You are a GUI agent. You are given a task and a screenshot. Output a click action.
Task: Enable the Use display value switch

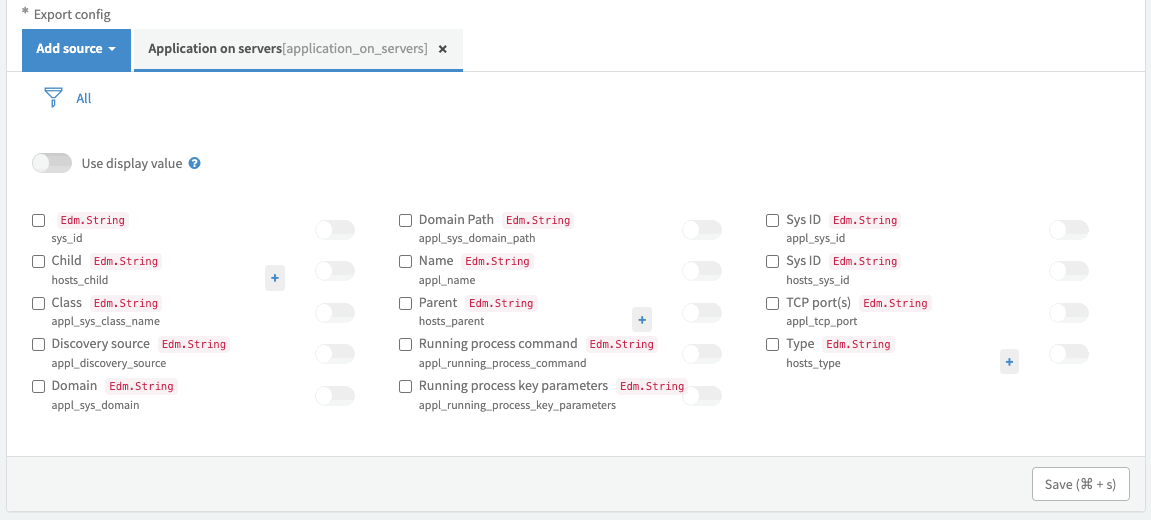point(52,163)
